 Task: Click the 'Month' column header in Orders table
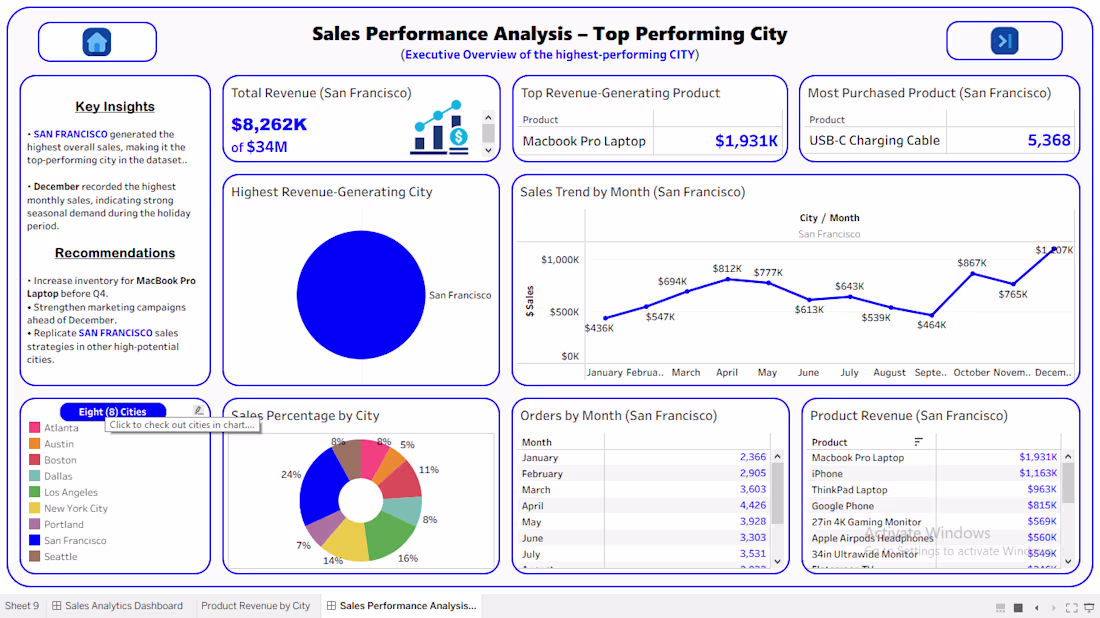(x=537, y=442)
